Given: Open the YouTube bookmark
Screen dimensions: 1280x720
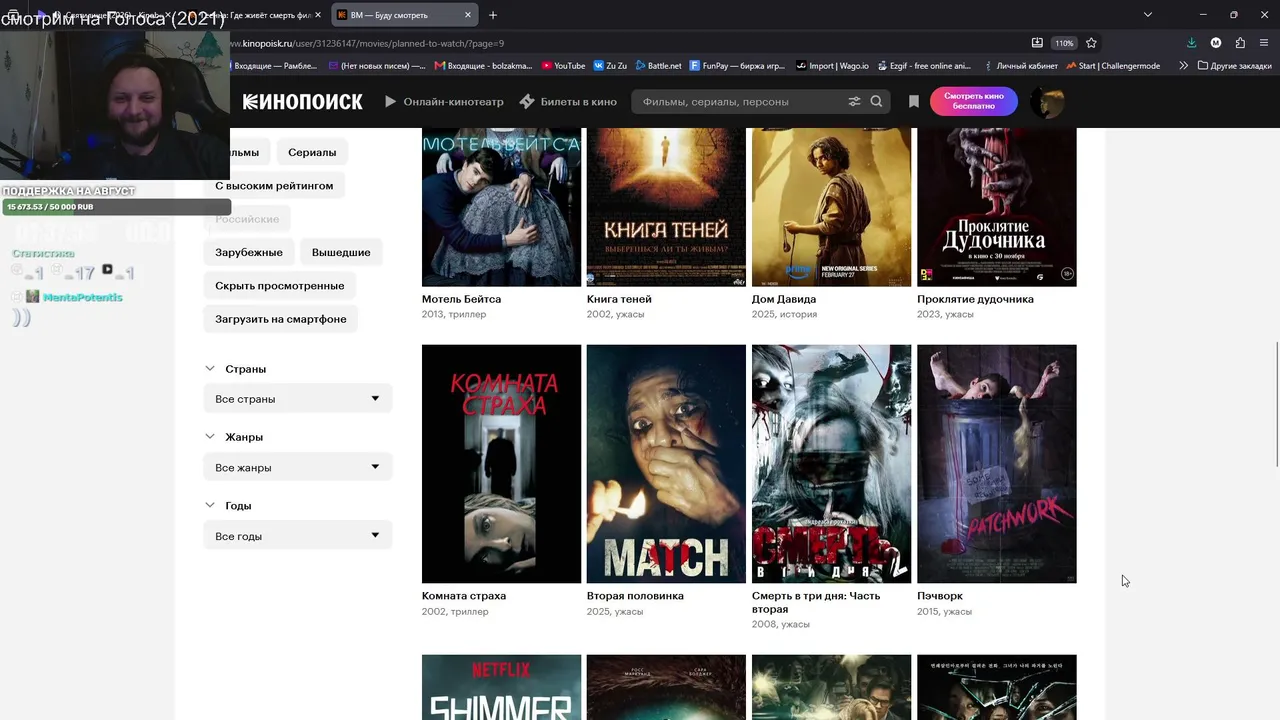Looking at the screenshot, I should coord(563,66).
